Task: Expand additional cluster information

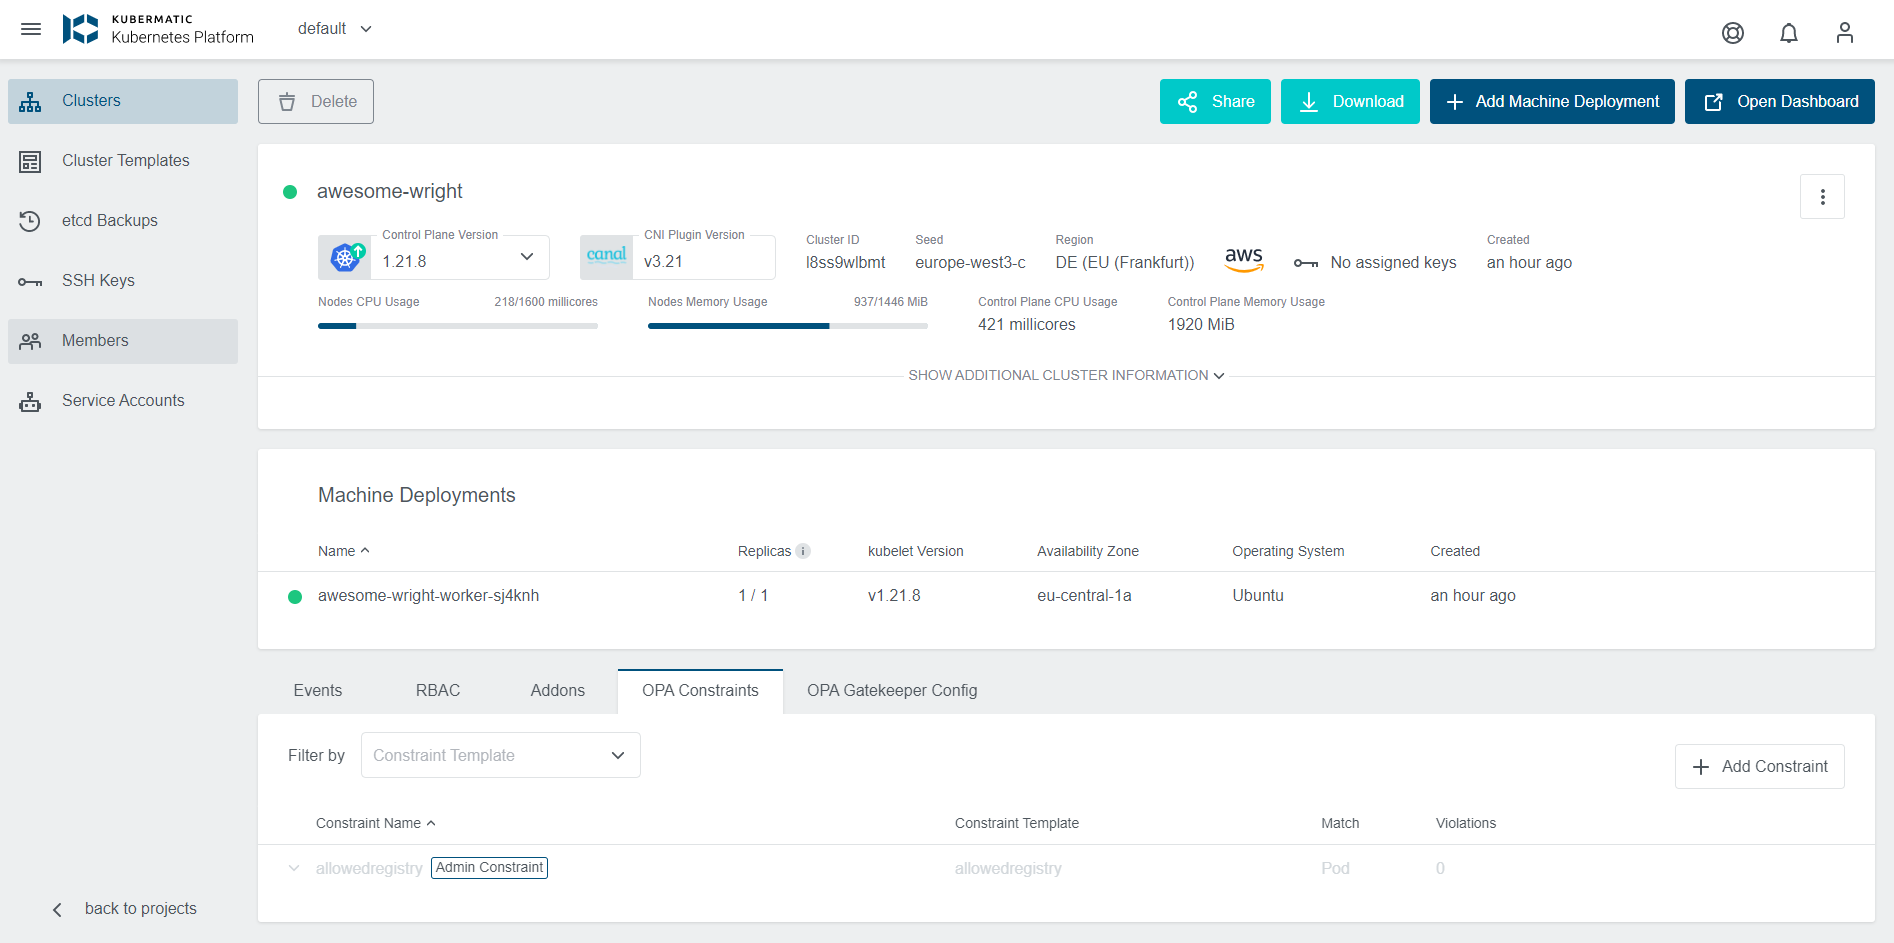Action: pos(1065,376)
